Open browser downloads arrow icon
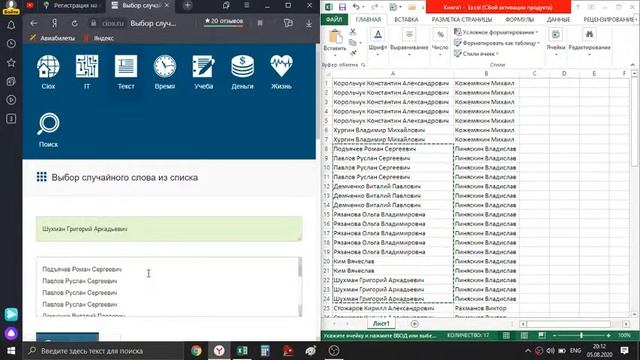The image size is (640, 360). pos(309,23)
